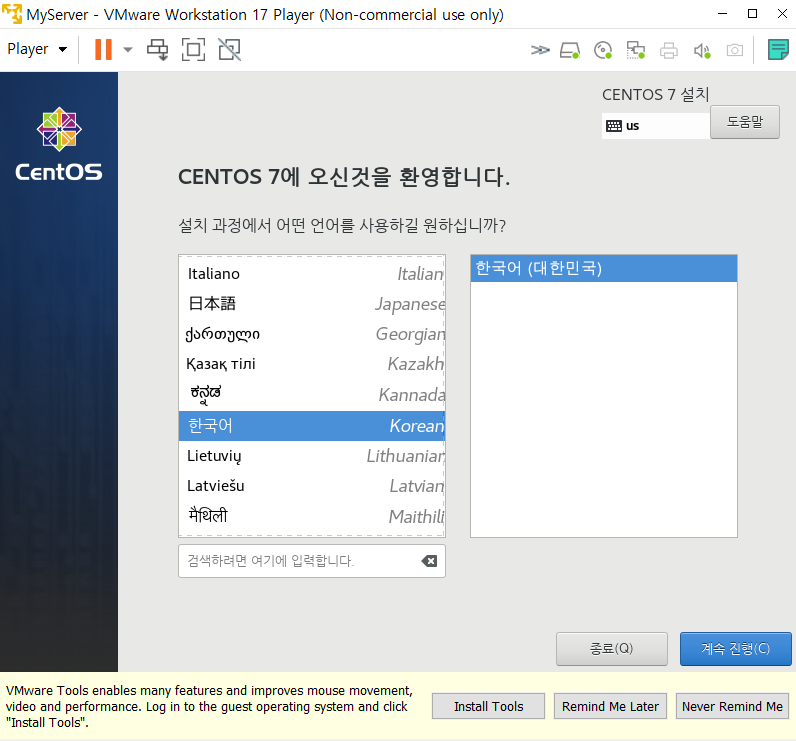Maximize the VMware Player window
This screenshot has width=796, height=741.
[752, 14]
